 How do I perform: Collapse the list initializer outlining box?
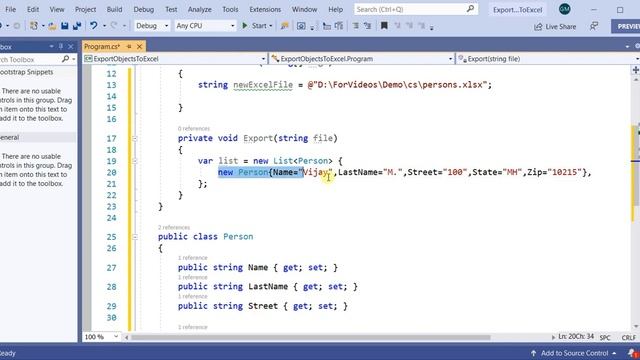tap(135, 161)
